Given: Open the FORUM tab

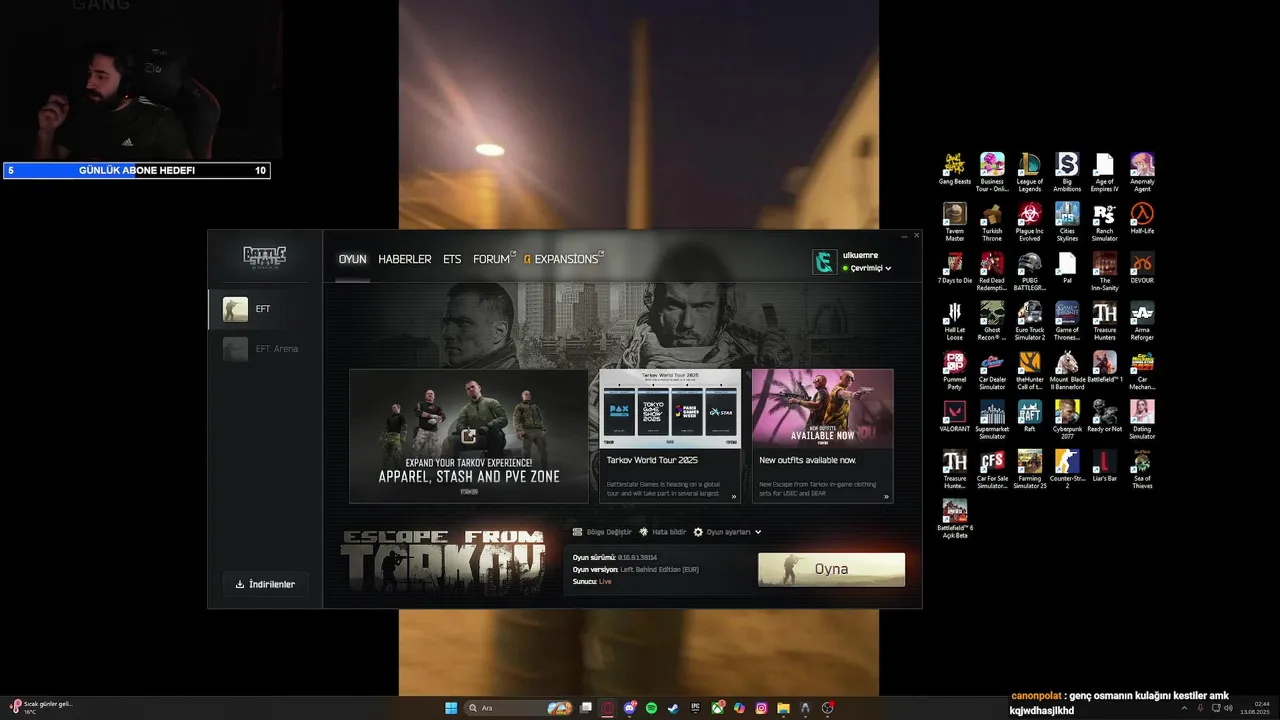Looking at the screenshot, I should point(493,259).
